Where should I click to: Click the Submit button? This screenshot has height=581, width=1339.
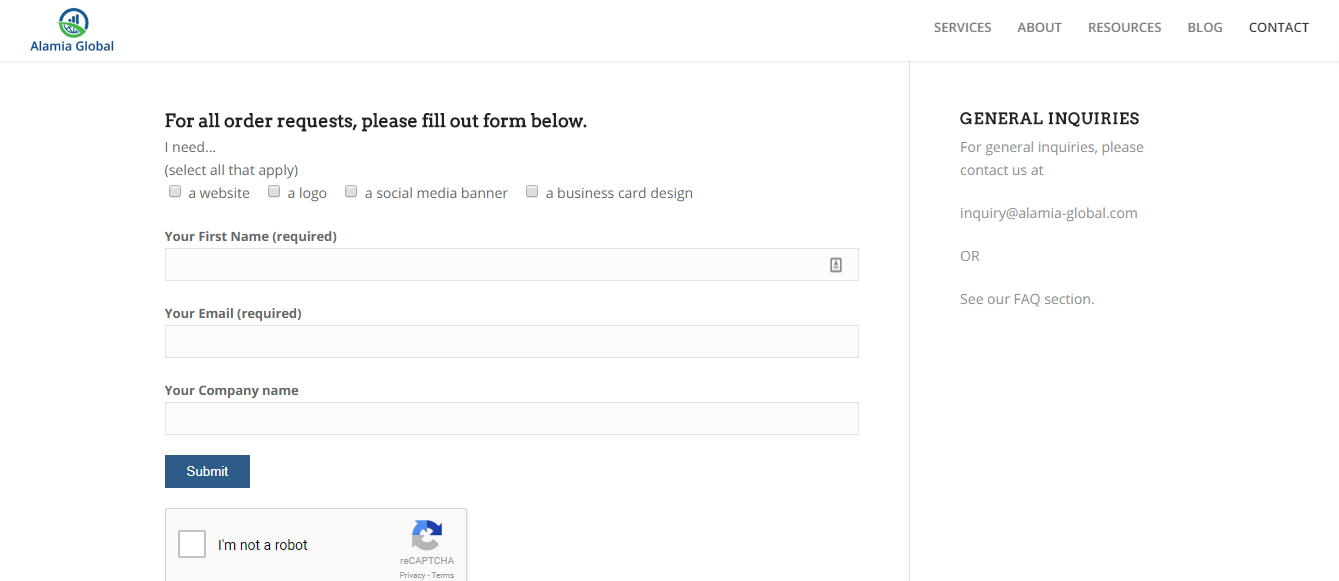pos(207,471)
